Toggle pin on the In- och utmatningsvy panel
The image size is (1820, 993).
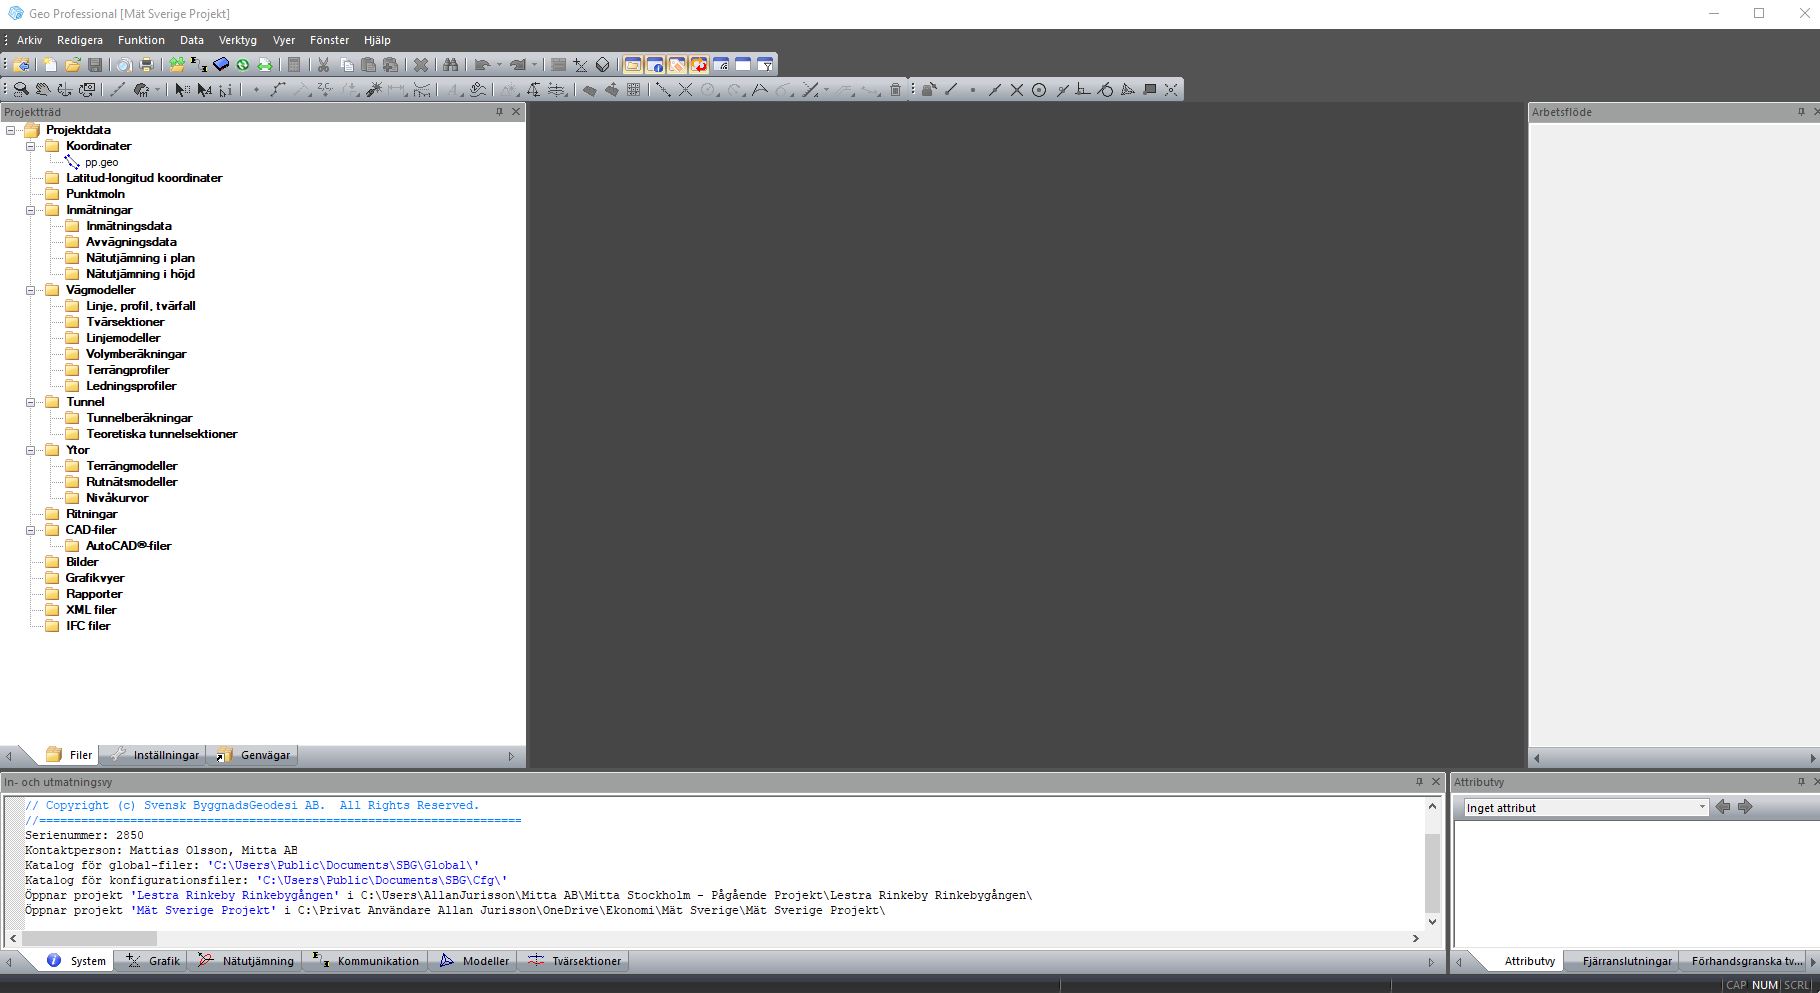[x=1419, y=782]
